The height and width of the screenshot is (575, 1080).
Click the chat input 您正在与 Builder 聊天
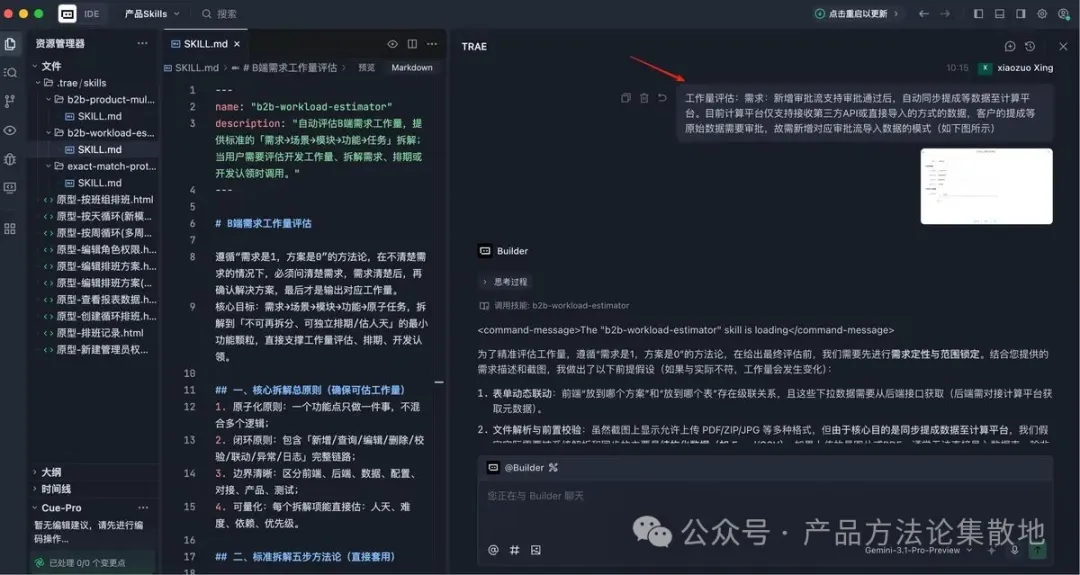(765, 496)
